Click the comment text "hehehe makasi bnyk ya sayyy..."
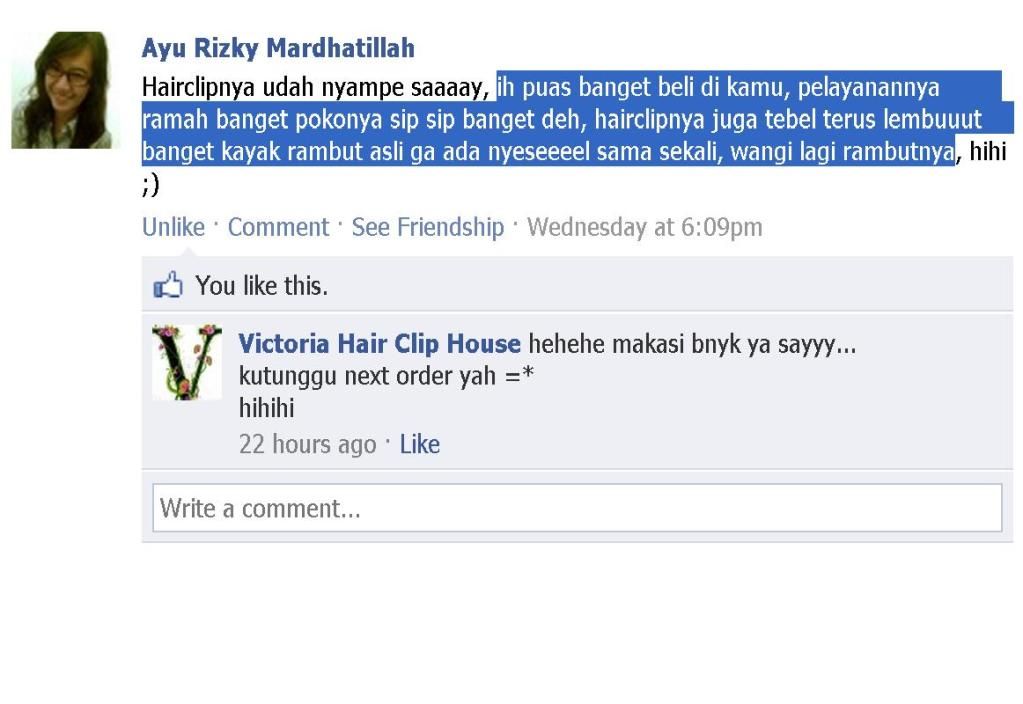This screenshot has width=1023, height=704. (692, 344)
